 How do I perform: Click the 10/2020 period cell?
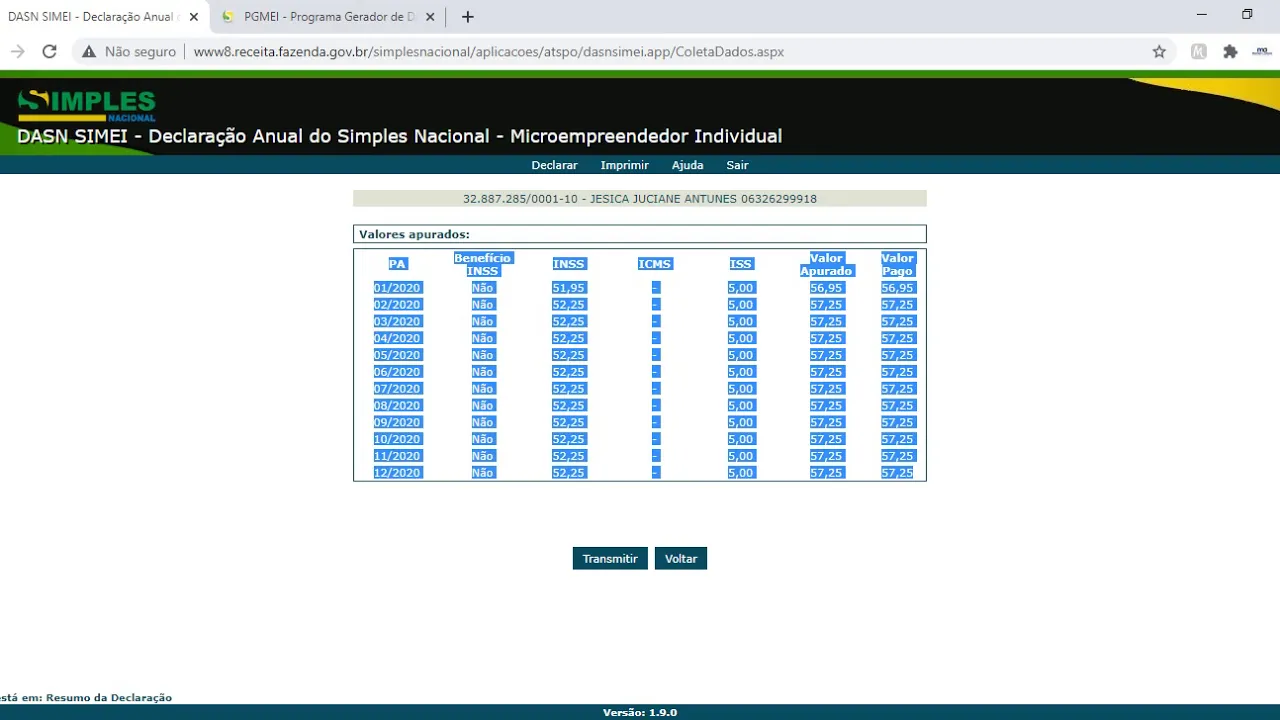pyautogui.click(x=398, y=439)
